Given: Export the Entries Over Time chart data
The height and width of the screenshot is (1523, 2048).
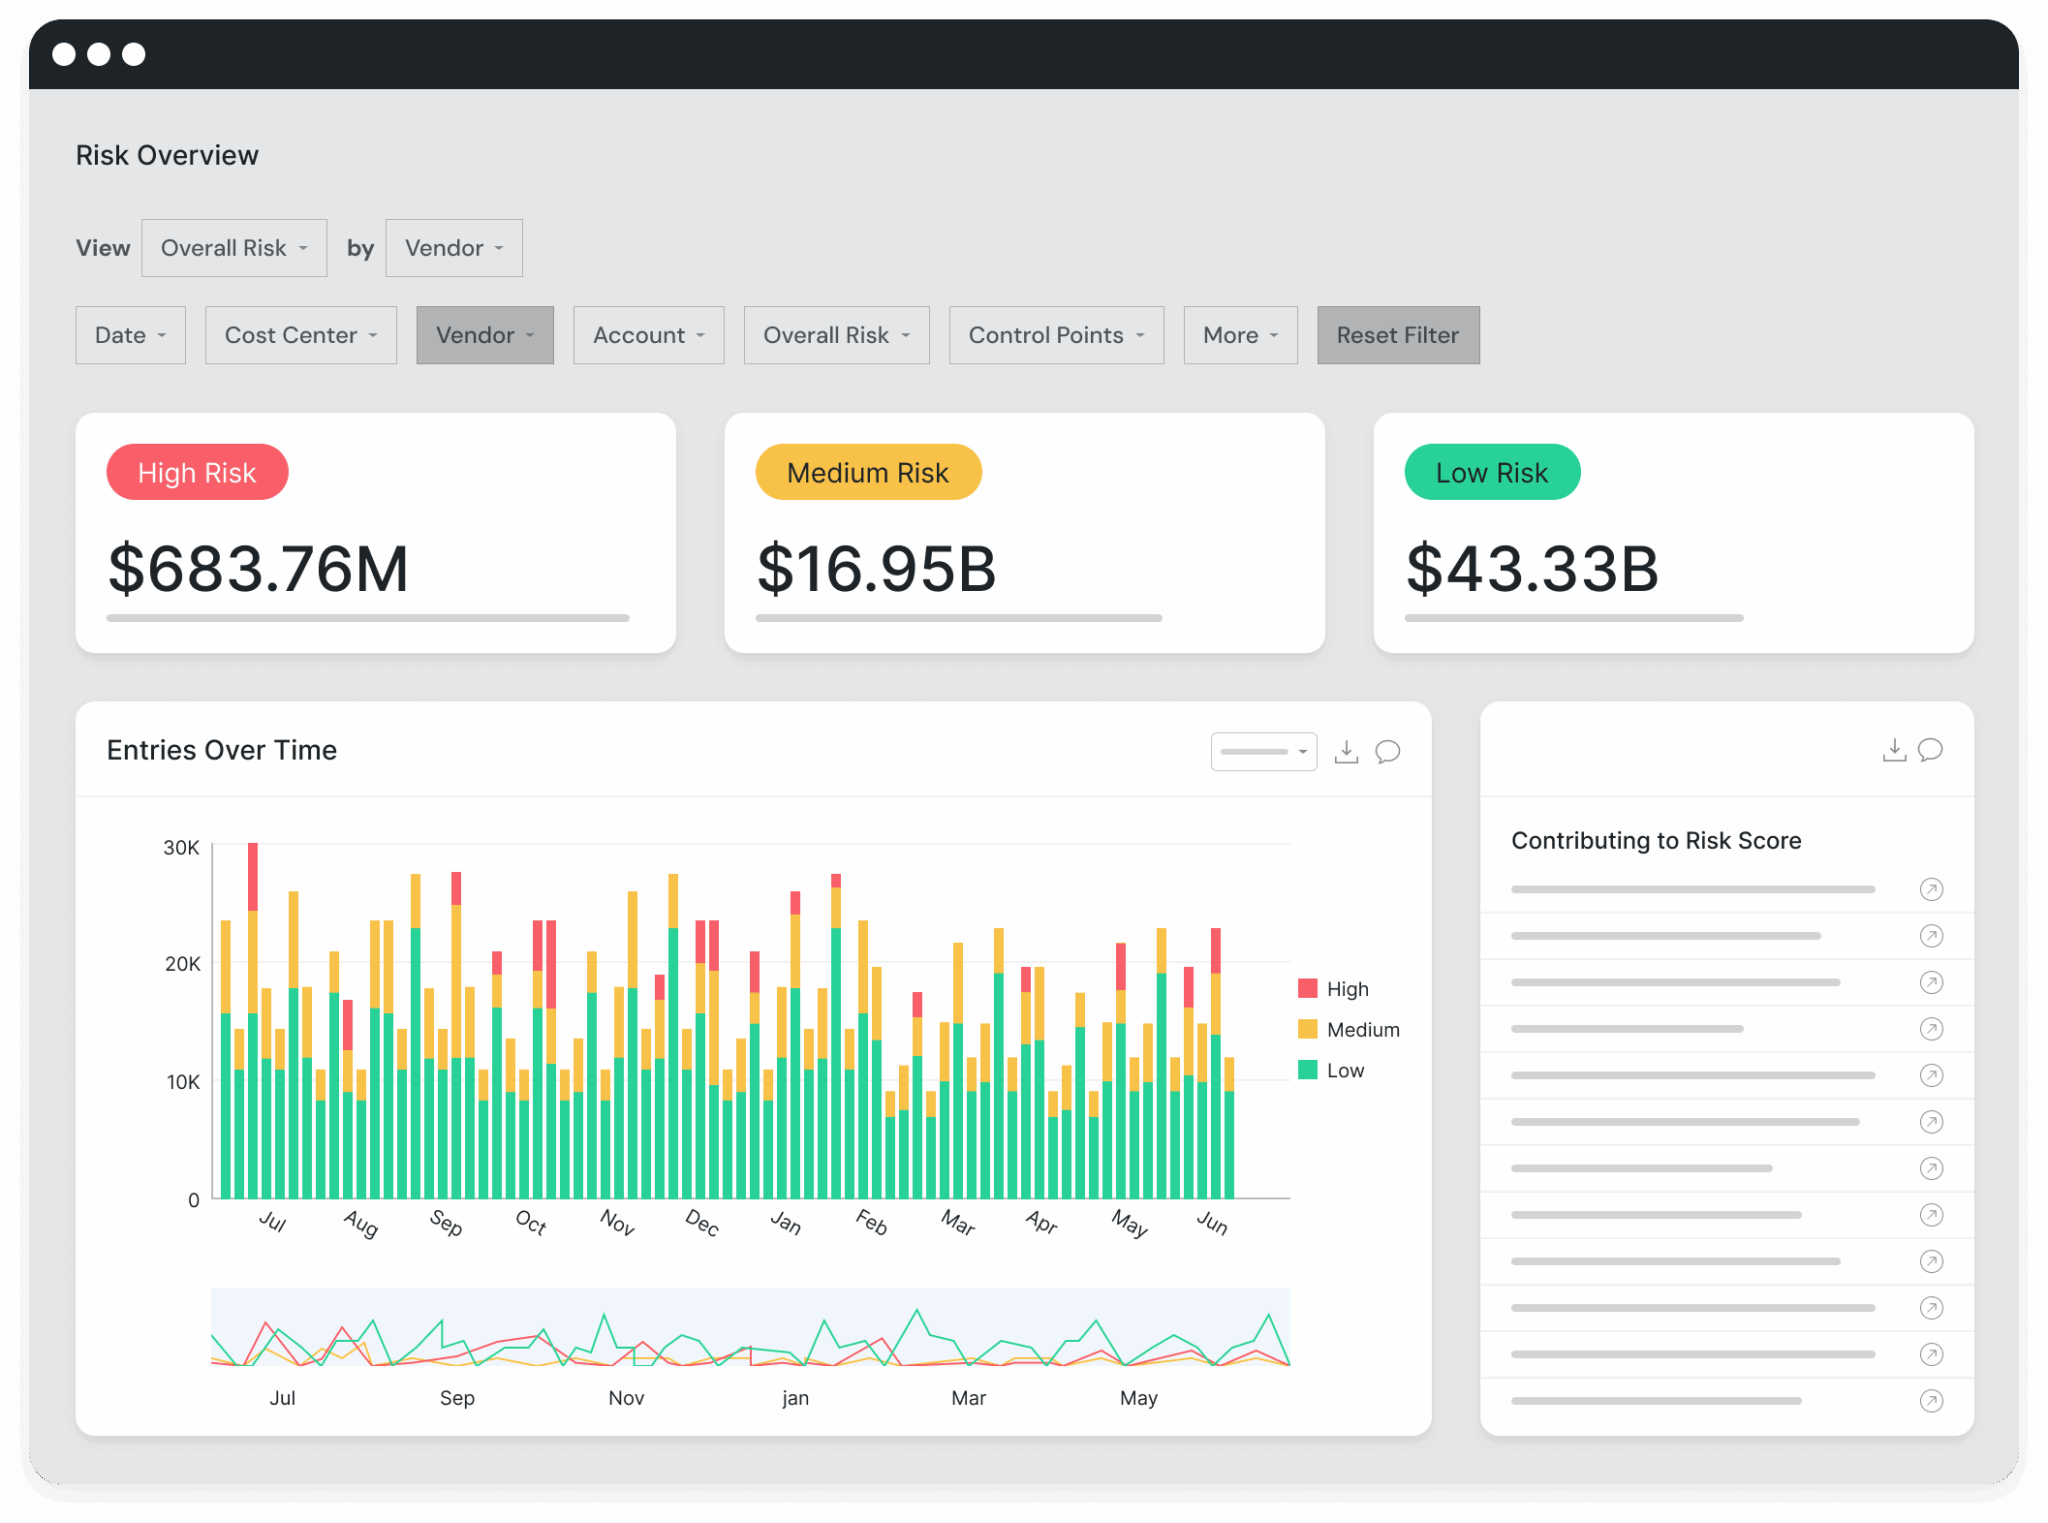Looking at the screenshot, I should (1347, 751).
